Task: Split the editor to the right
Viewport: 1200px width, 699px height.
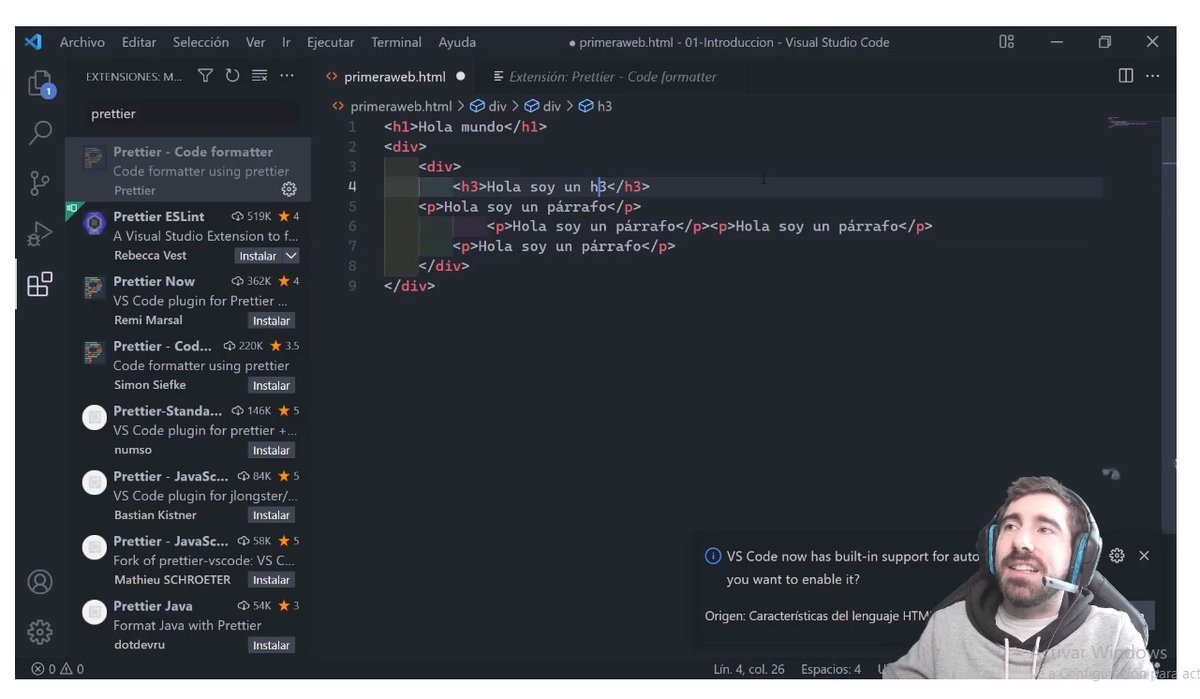Action: tap(1125, 76)
